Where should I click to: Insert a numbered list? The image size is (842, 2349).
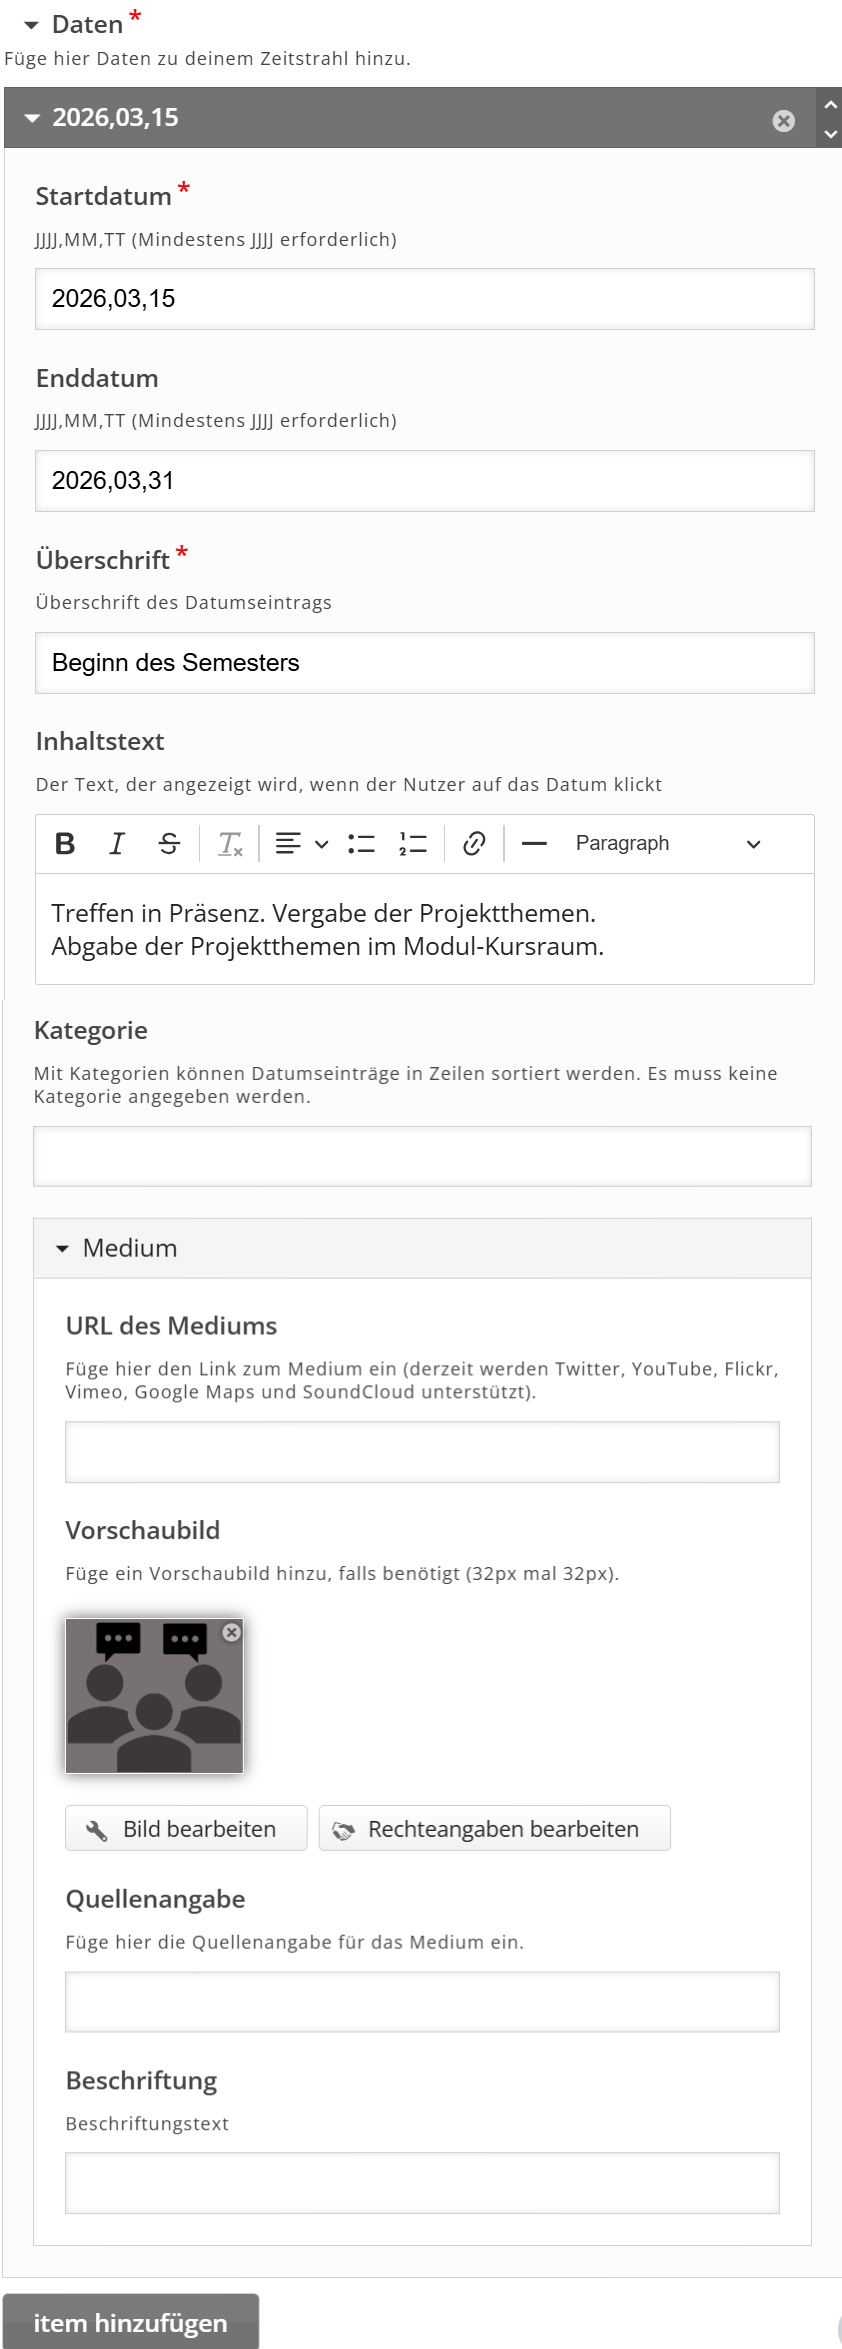click(413, 844)
